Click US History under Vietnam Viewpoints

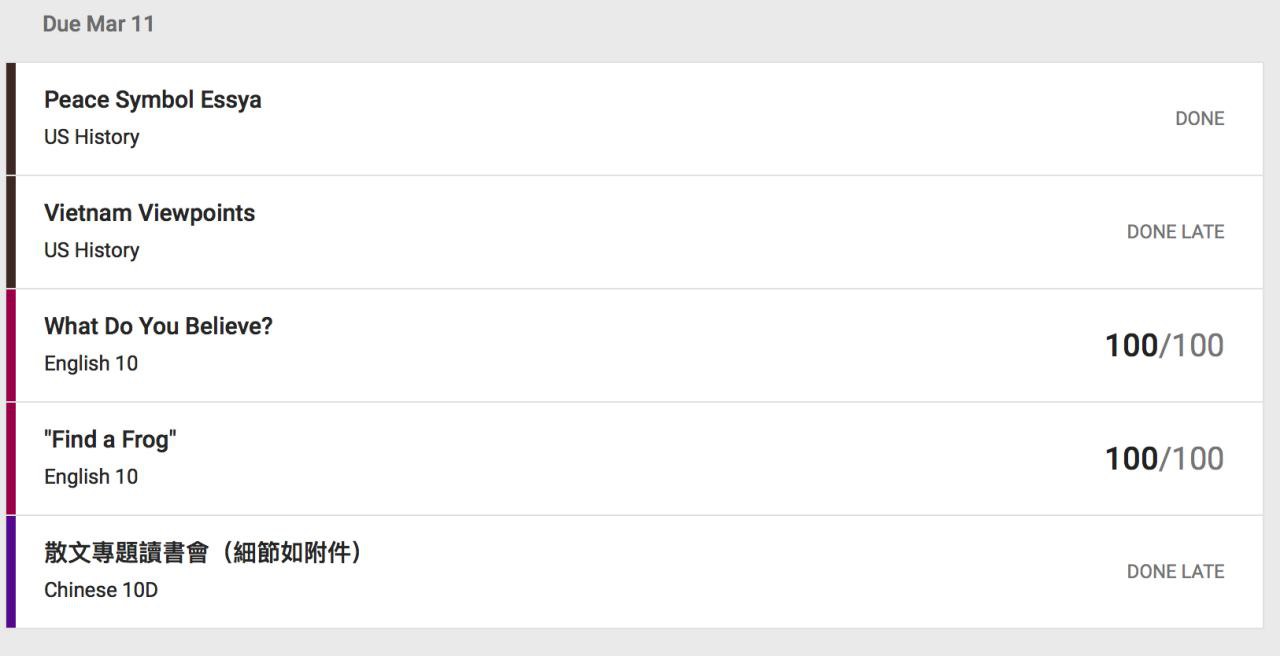91,250
